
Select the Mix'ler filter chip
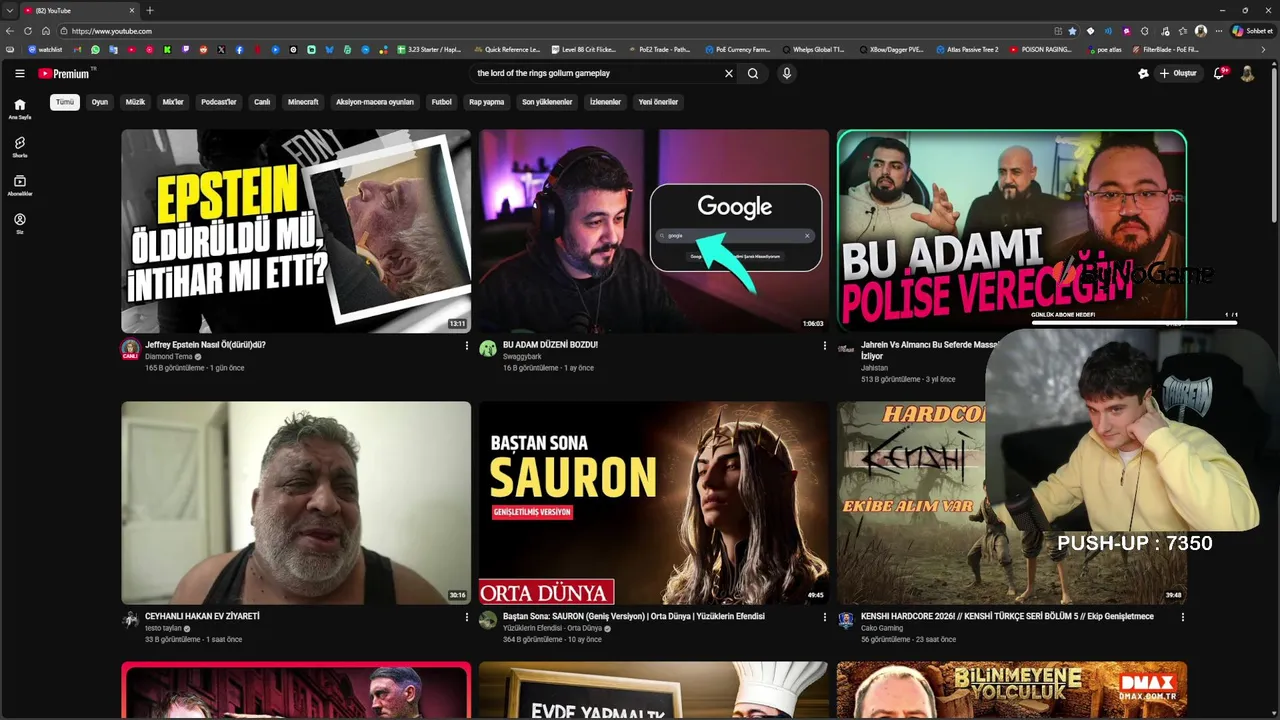pyautogui.click(x=173, y=102)
